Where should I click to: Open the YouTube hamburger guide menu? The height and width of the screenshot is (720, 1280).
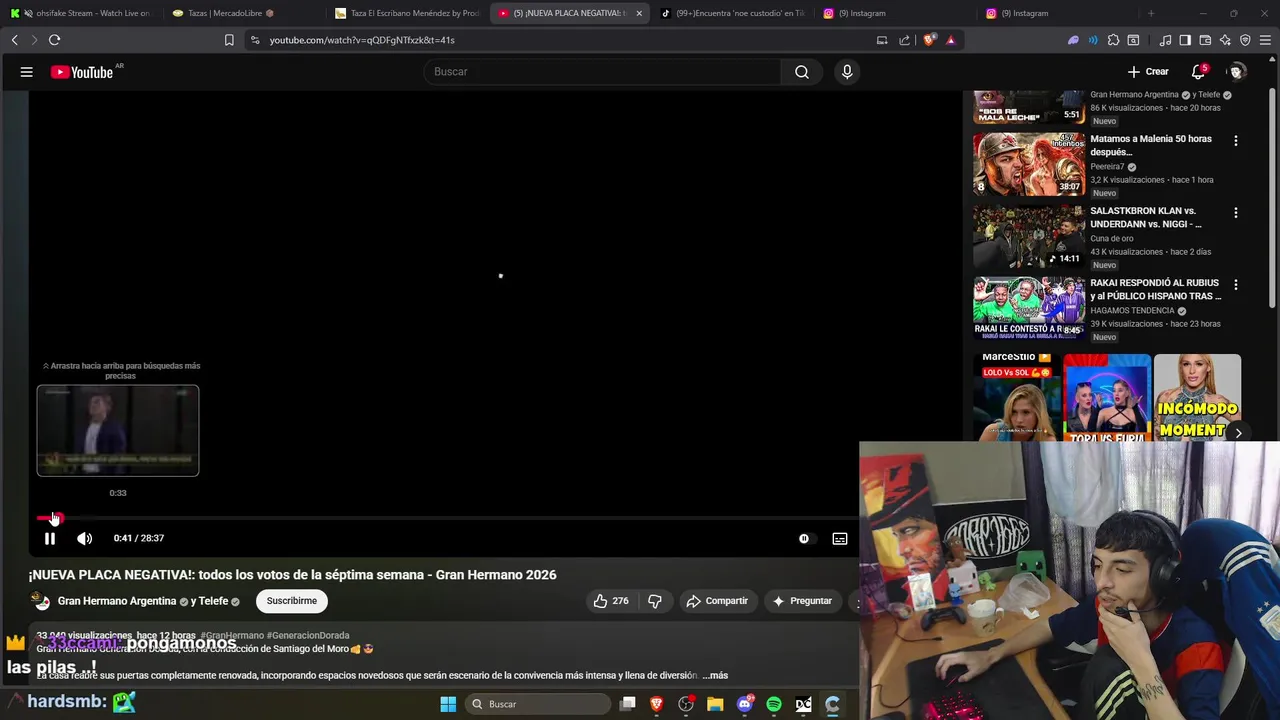pyautogui.click(x=27, y=72)
